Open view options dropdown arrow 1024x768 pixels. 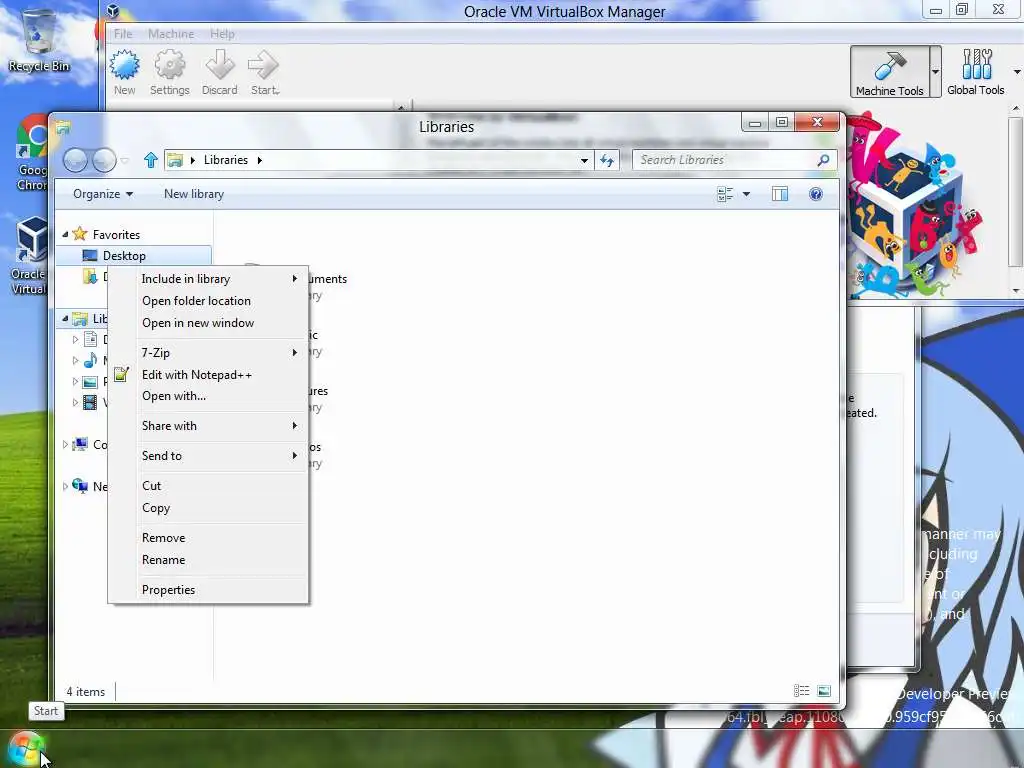pos(746,194)
